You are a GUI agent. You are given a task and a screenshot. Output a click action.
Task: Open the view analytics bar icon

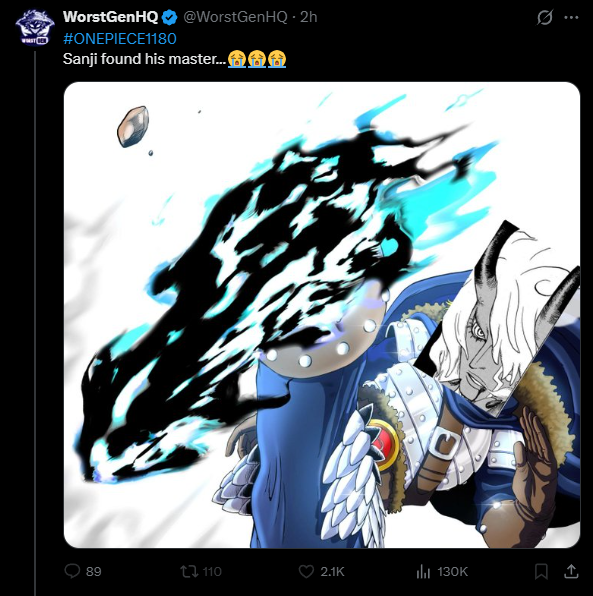click(423, 571)
